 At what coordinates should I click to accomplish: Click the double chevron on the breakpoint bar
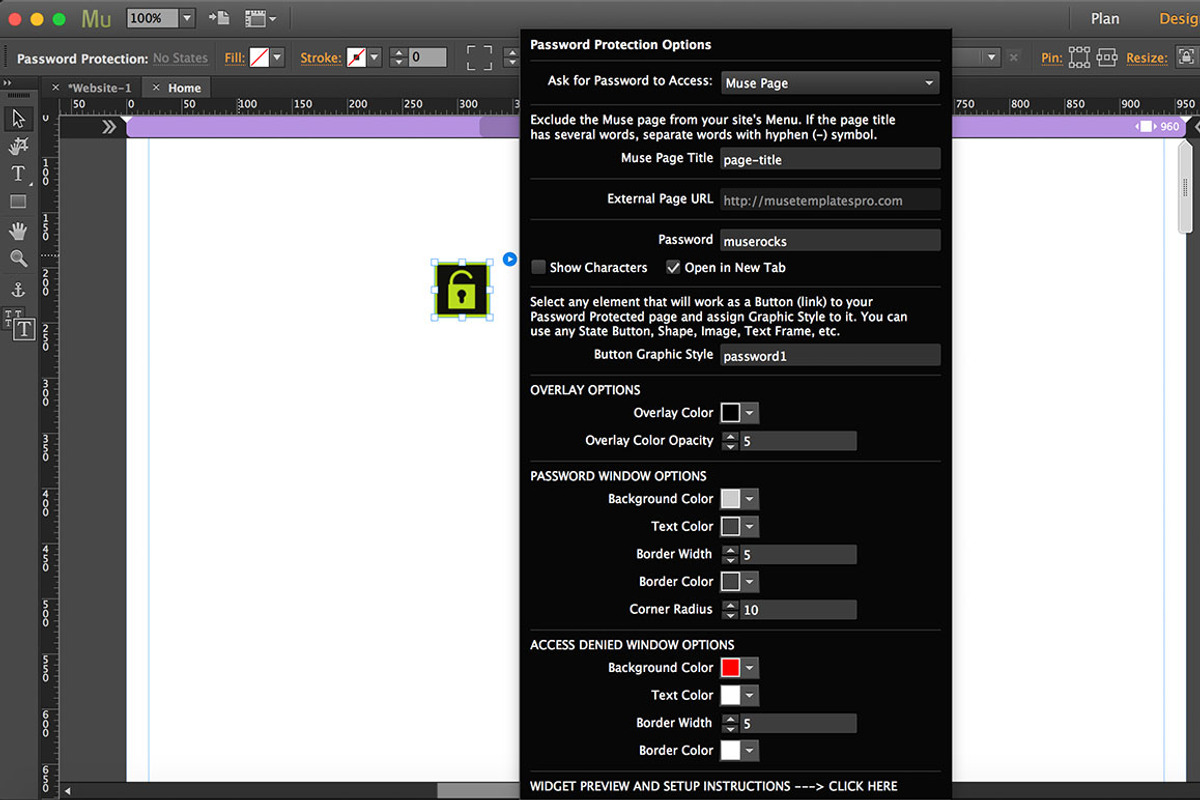click(109, 126)
